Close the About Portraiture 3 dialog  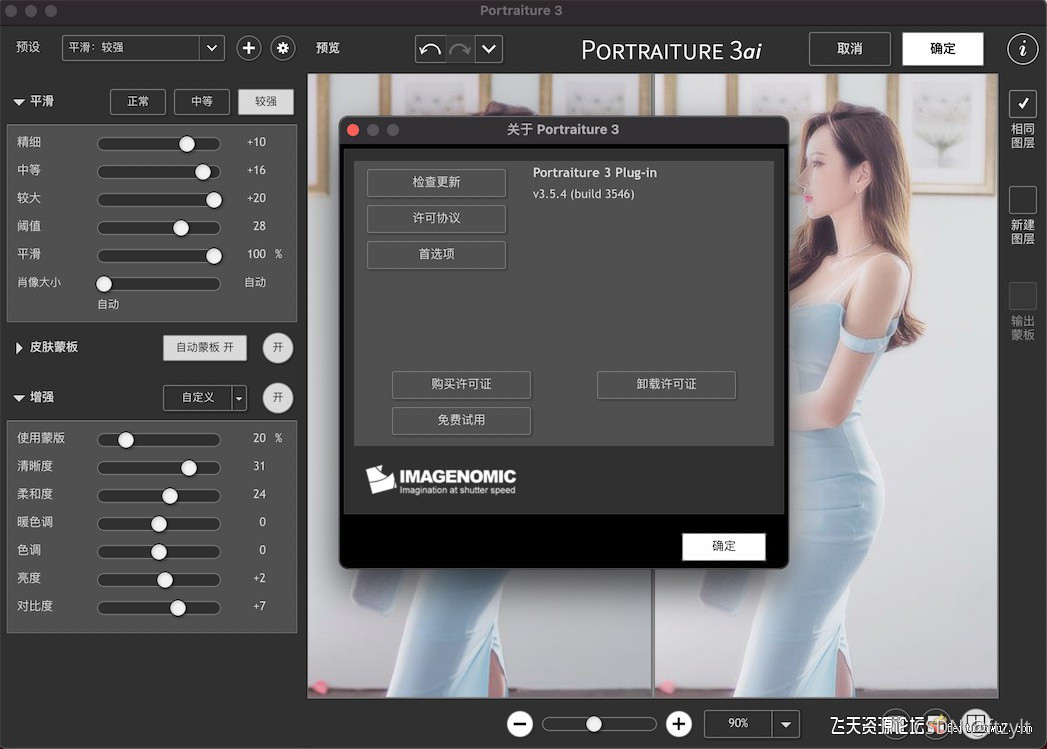tap(353, 130)
